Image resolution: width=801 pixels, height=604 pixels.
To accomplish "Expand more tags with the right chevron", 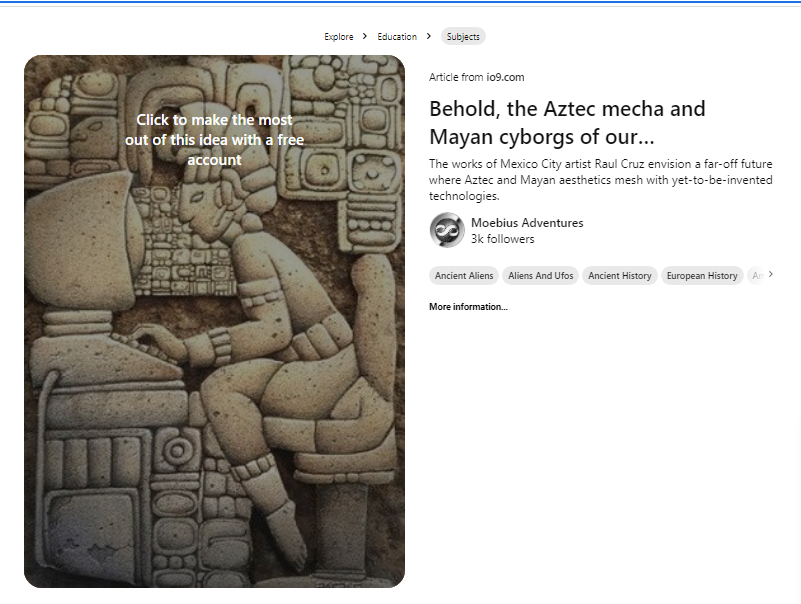I will [x=770, y=274].
